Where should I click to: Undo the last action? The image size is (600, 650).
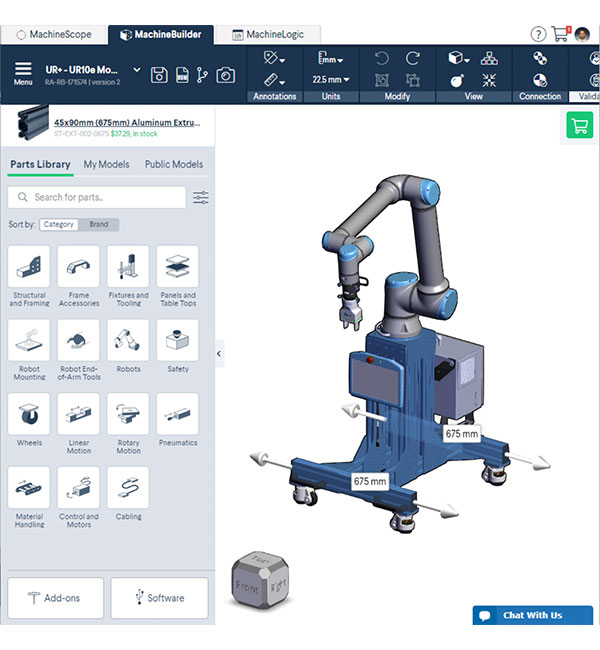pyautogui.click(x=381, y=58)
